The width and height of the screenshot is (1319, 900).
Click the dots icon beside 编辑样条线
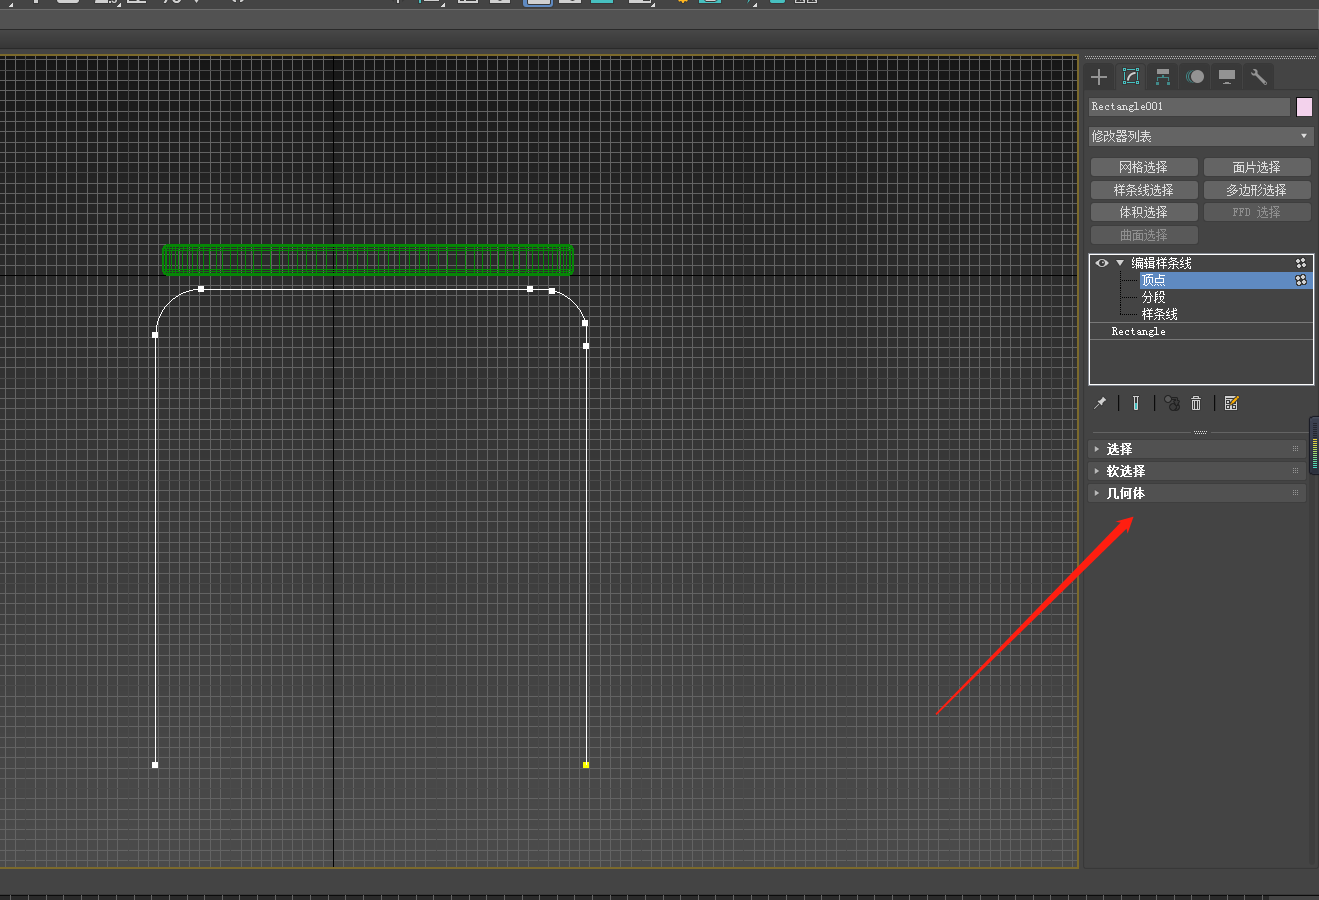(1301, 263)
